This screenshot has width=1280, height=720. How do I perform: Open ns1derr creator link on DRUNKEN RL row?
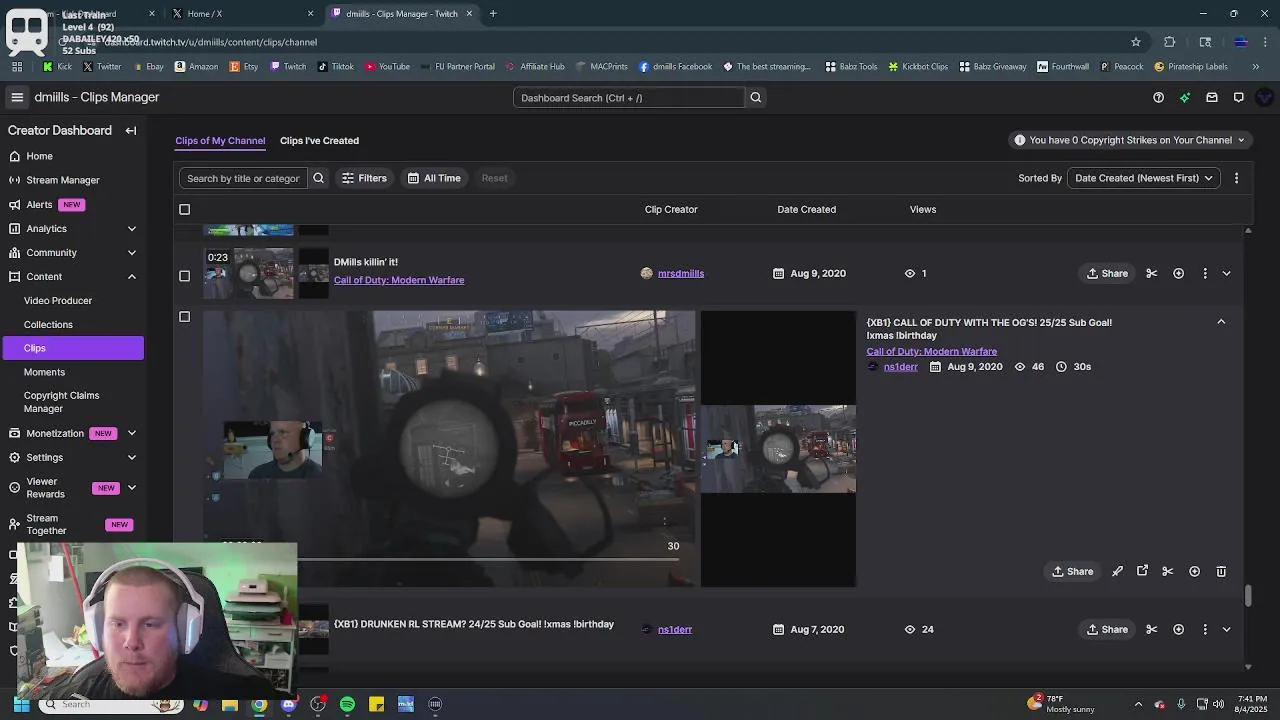click(675, 629)
